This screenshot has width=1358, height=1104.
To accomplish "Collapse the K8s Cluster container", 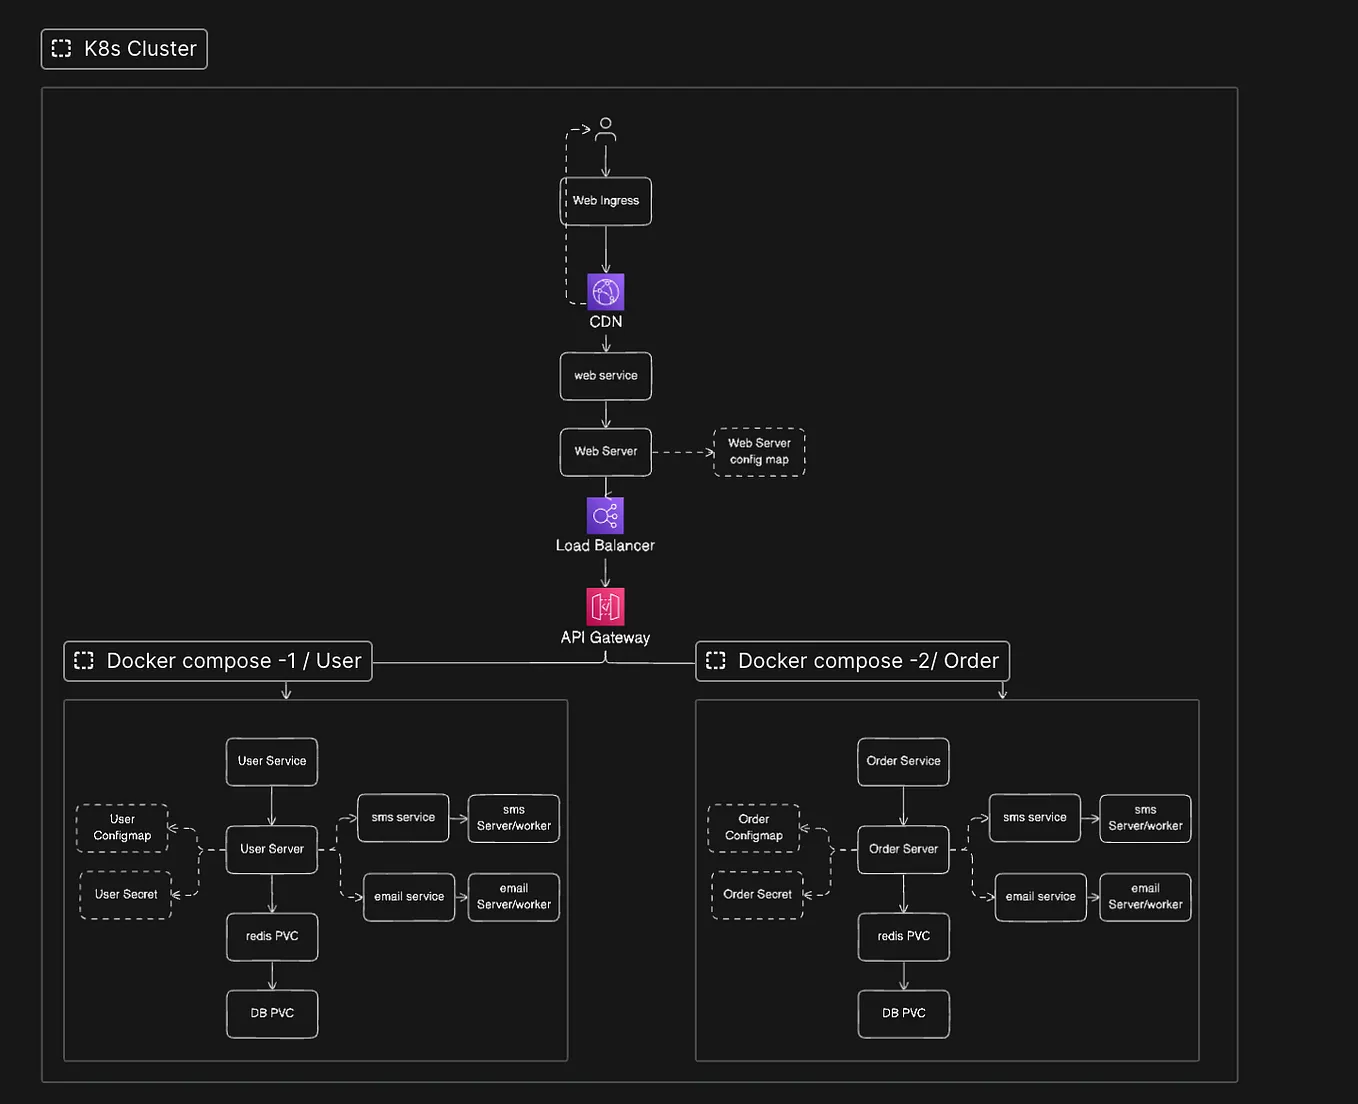I will pyautogui.click(x=61, y=48).
